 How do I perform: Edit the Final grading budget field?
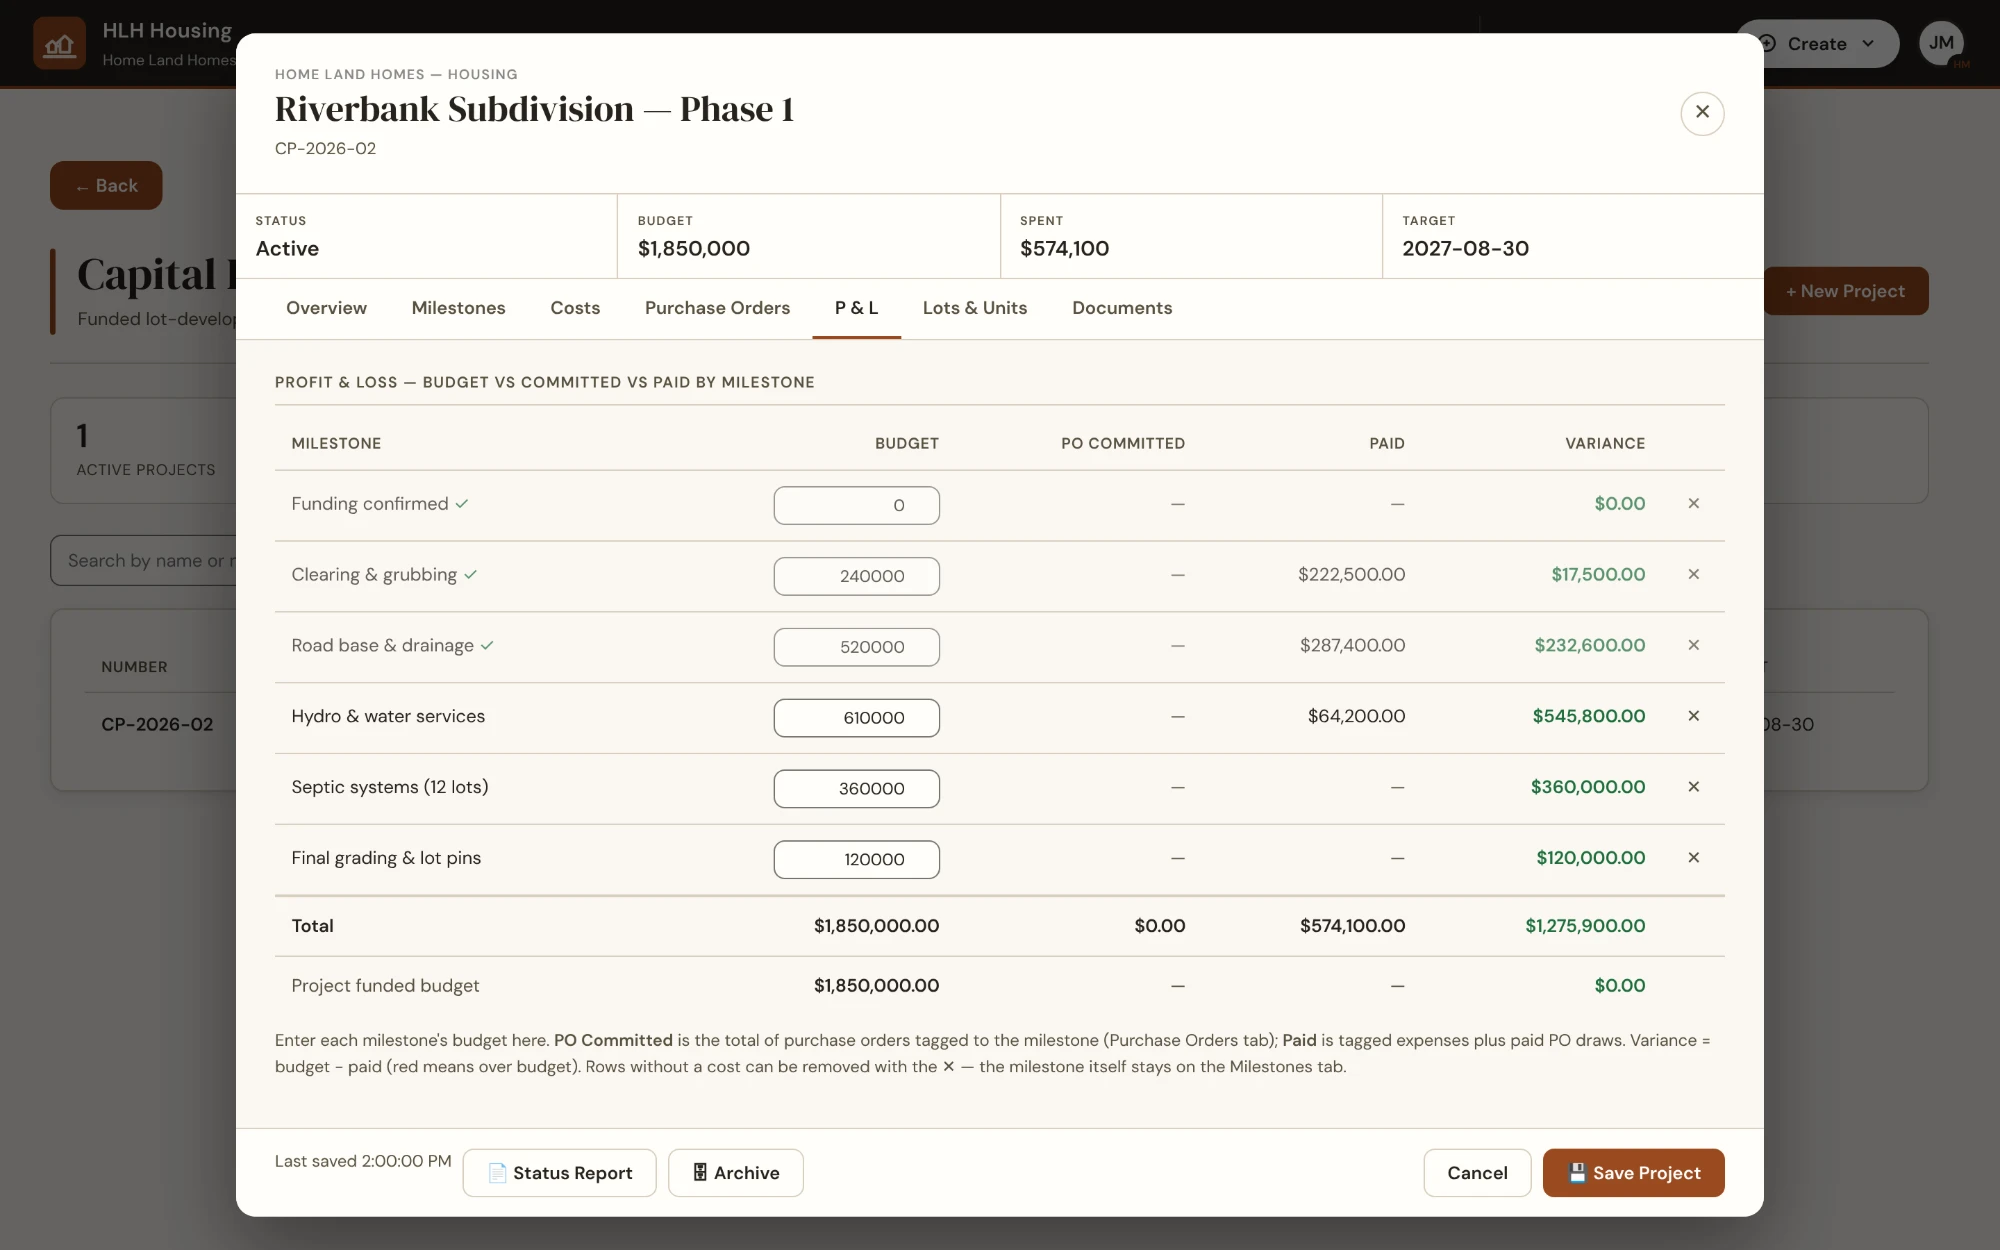coord(856,860)
